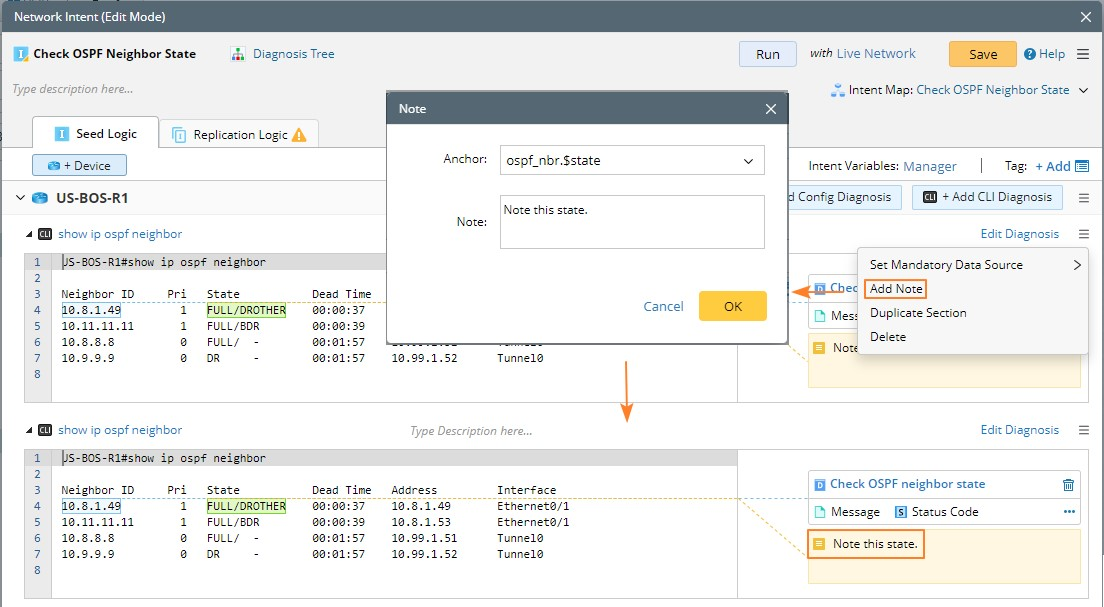Select Add Note from the context menu
The width and height of the screenshot is (1104, 607).
(895, 289)
